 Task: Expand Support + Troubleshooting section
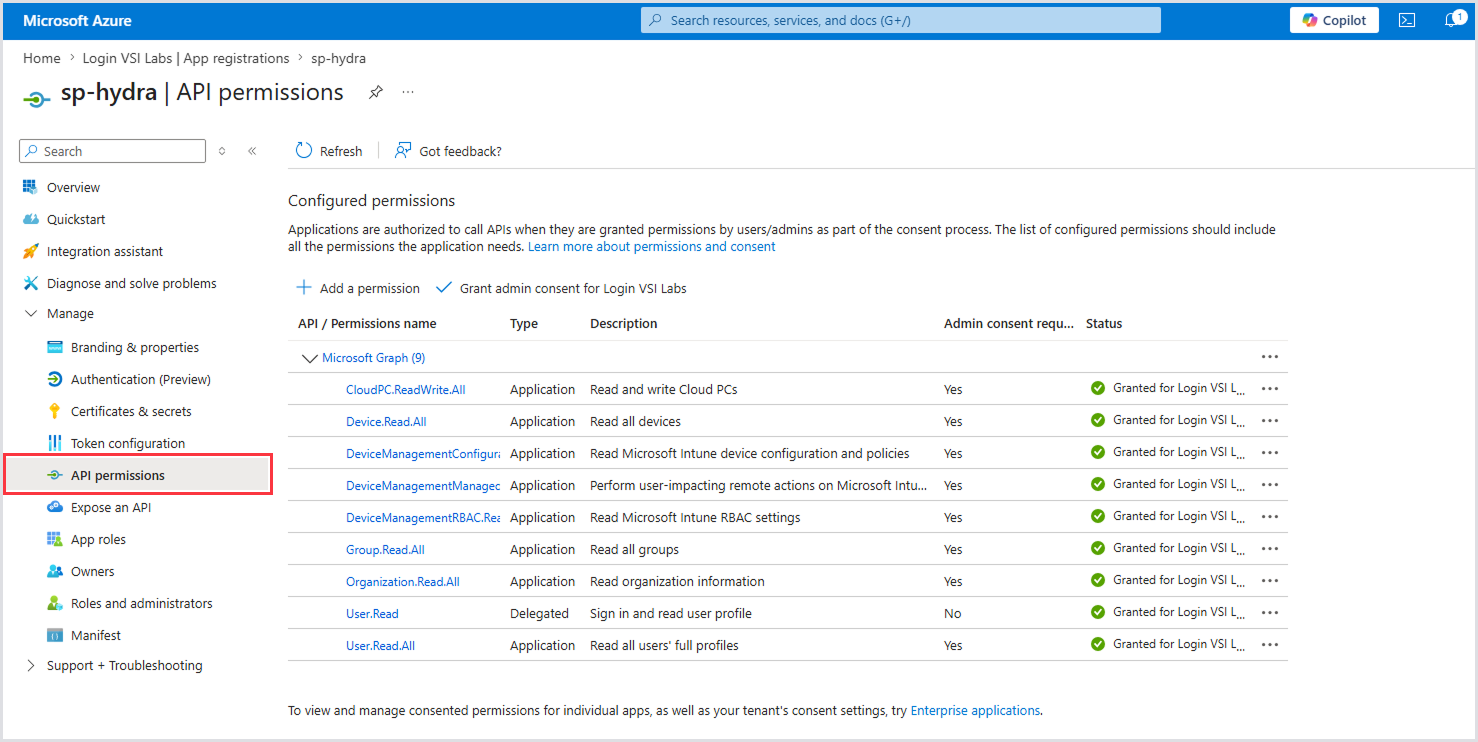click(30, 666)
